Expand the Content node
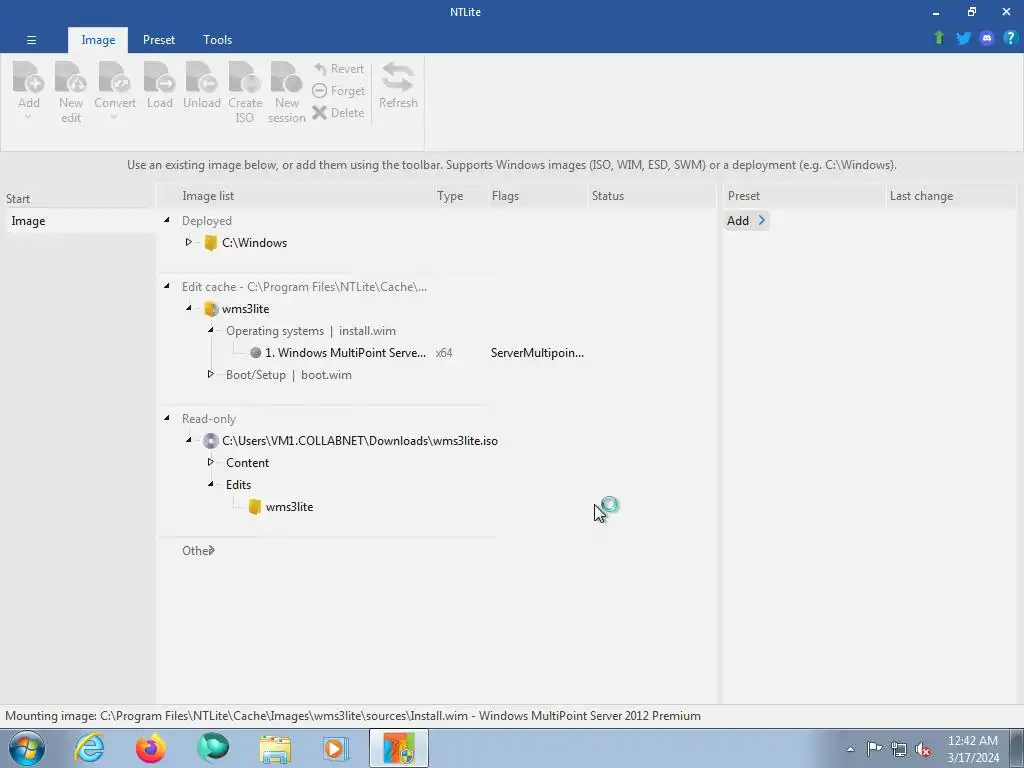The width and height of the screenshot is (1024, 768). (x=211, y=462)
